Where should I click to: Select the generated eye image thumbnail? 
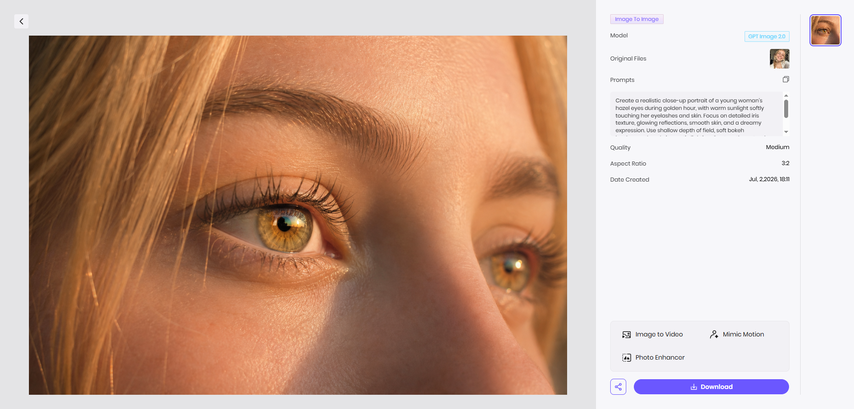click(x=825, y=30)
